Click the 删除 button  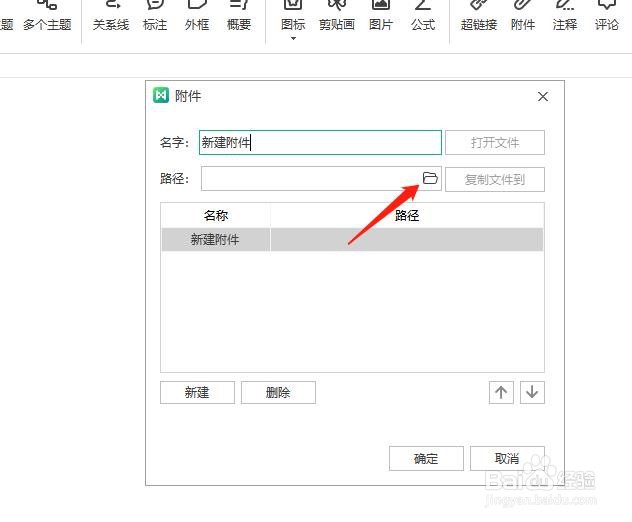(278, 392)
